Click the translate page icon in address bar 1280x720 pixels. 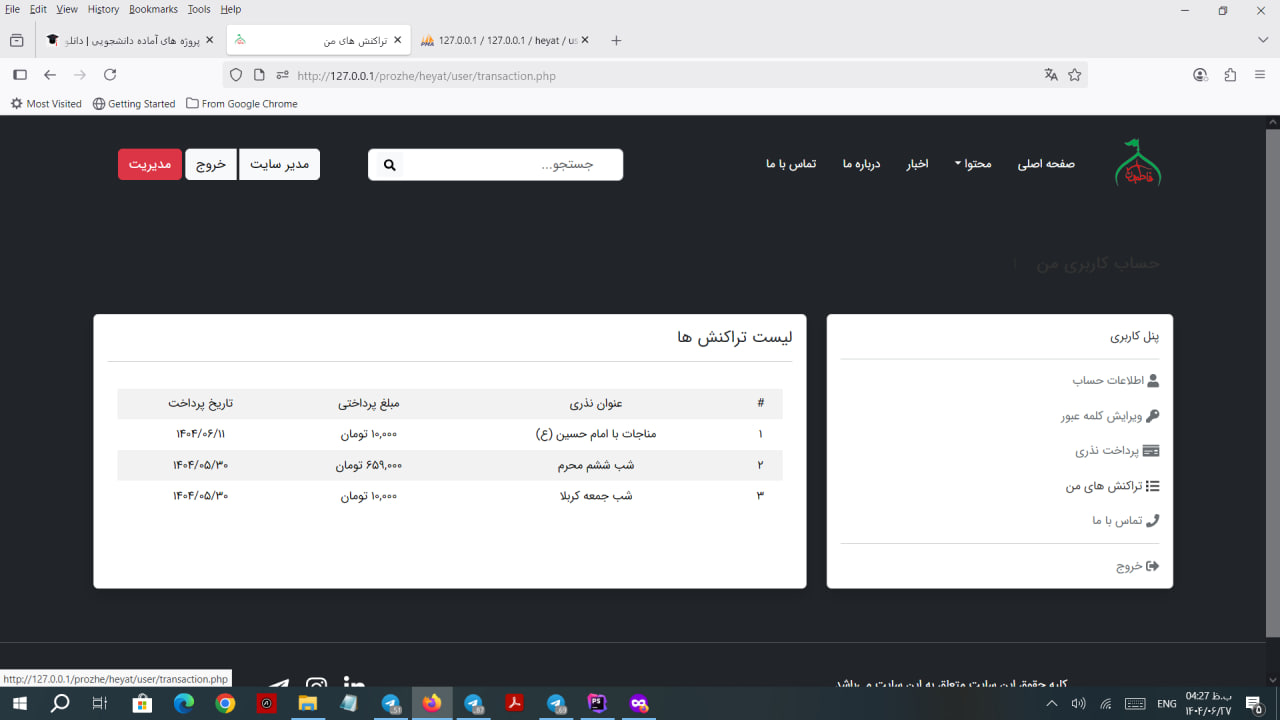click(1051, 75)
